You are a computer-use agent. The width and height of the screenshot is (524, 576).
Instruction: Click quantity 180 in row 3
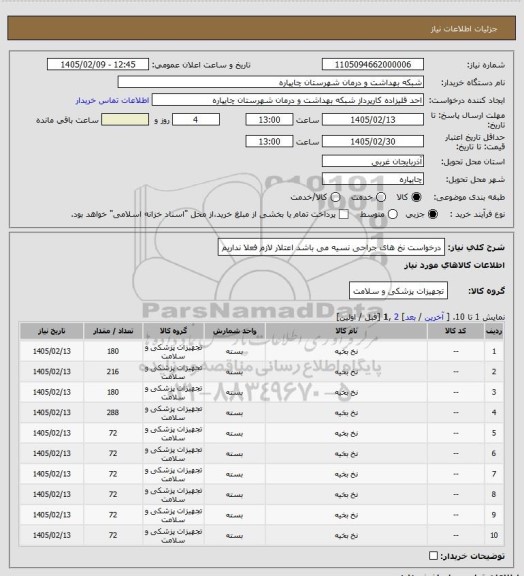(113, 392)
